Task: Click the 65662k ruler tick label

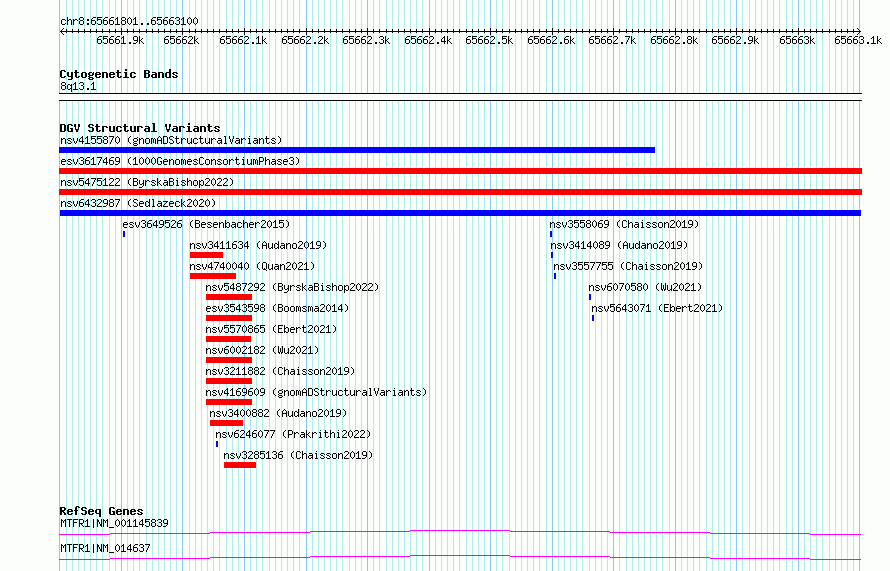Action: pos(181,40)
